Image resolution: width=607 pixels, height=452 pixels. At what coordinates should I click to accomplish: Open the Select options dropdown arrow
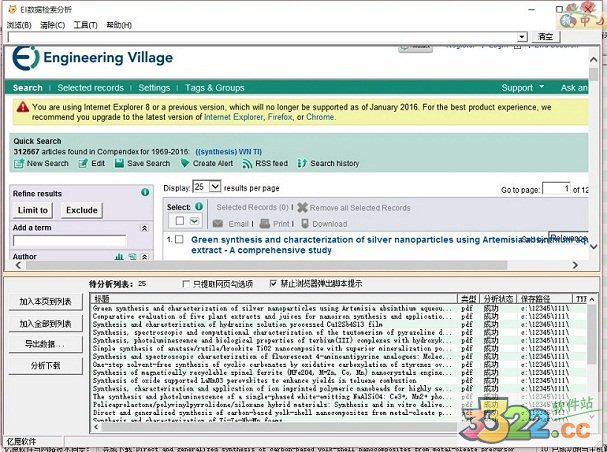194,221
